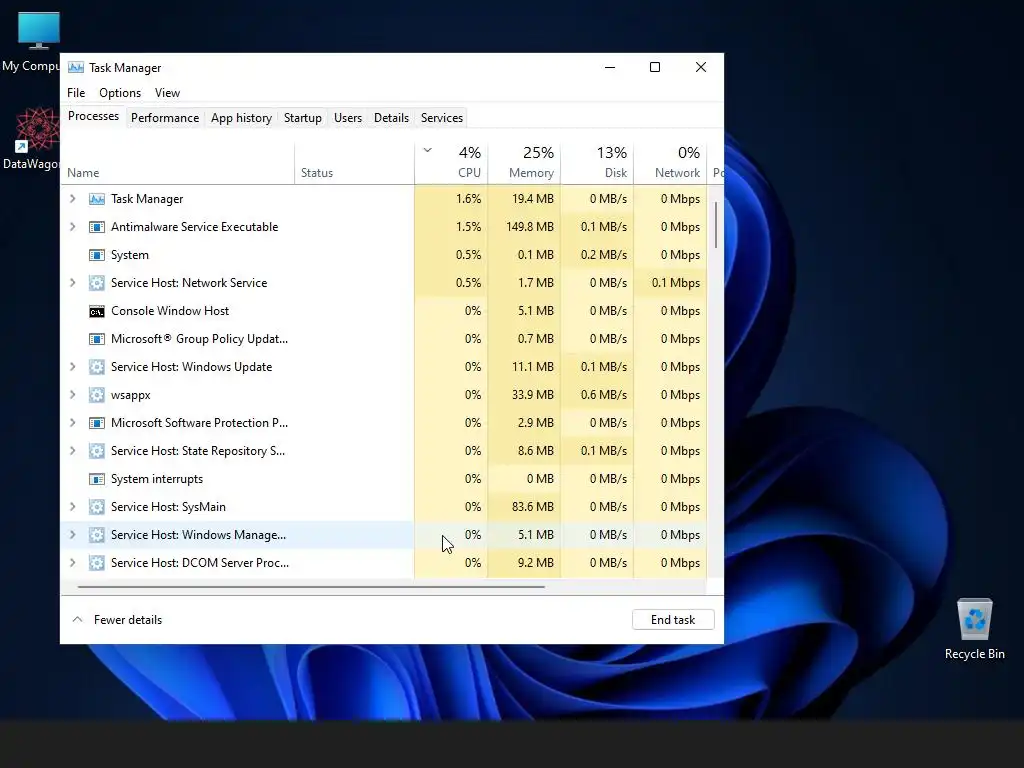This screenshot has height=768, width=1024.
Task: Switch to the Details tab
Action: [x=391, y=118]
